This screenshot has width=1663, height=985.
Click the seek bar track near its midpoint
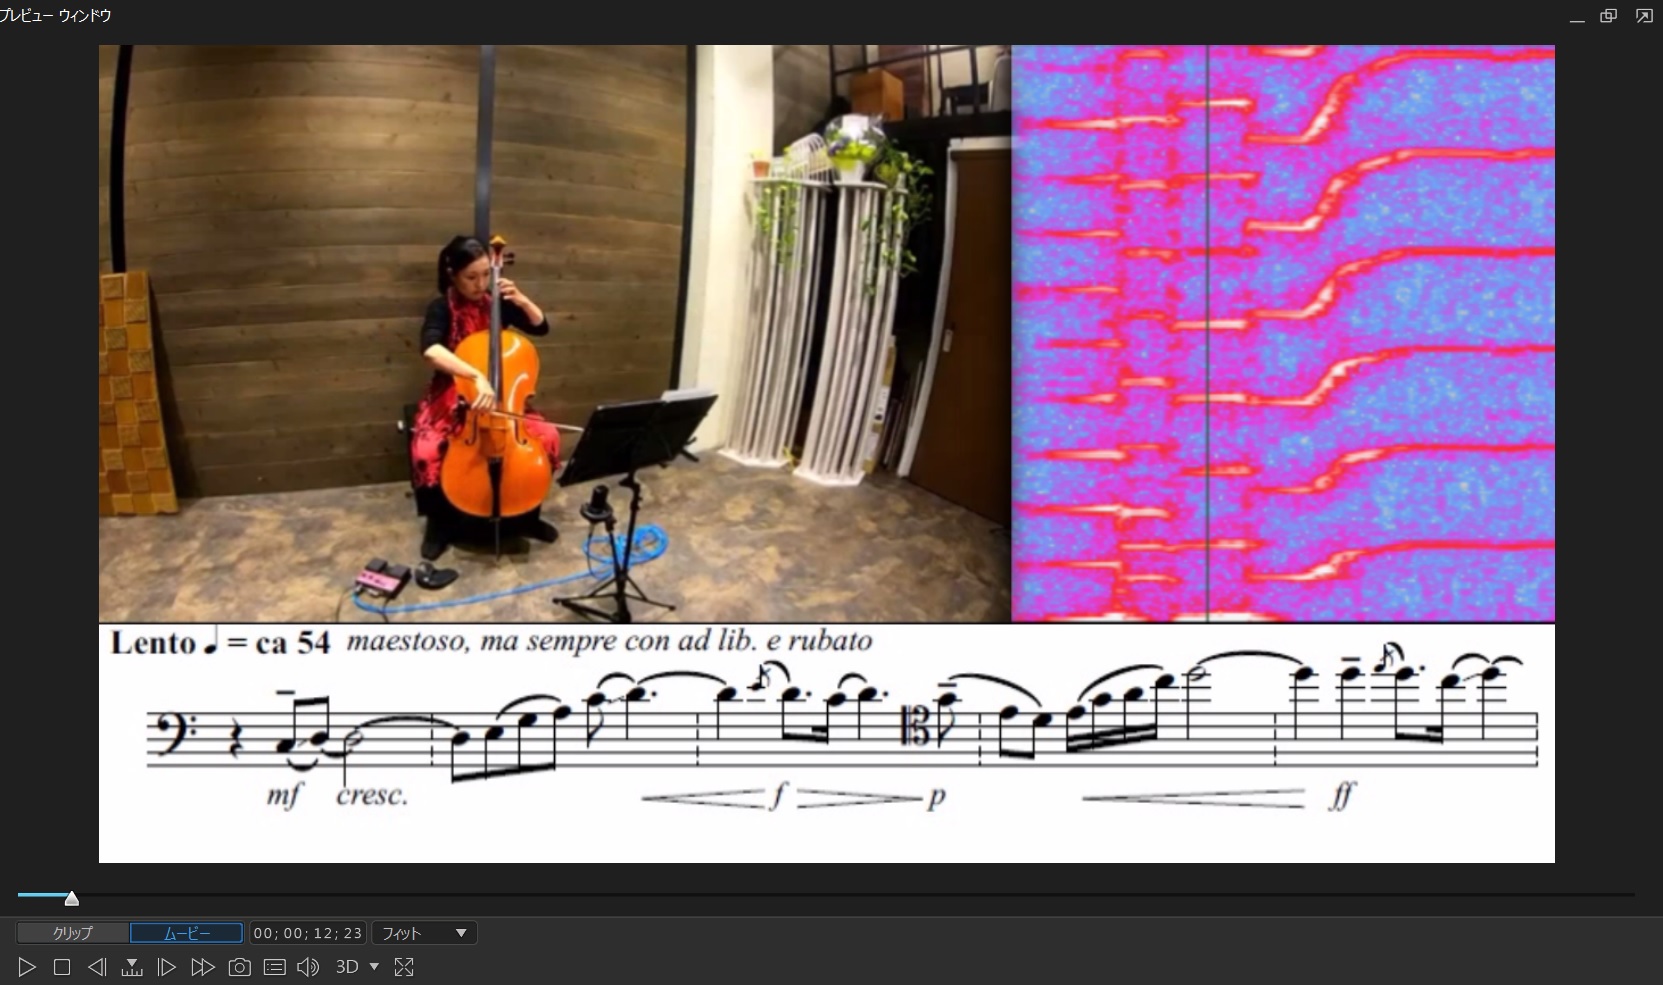click(826, 894)
